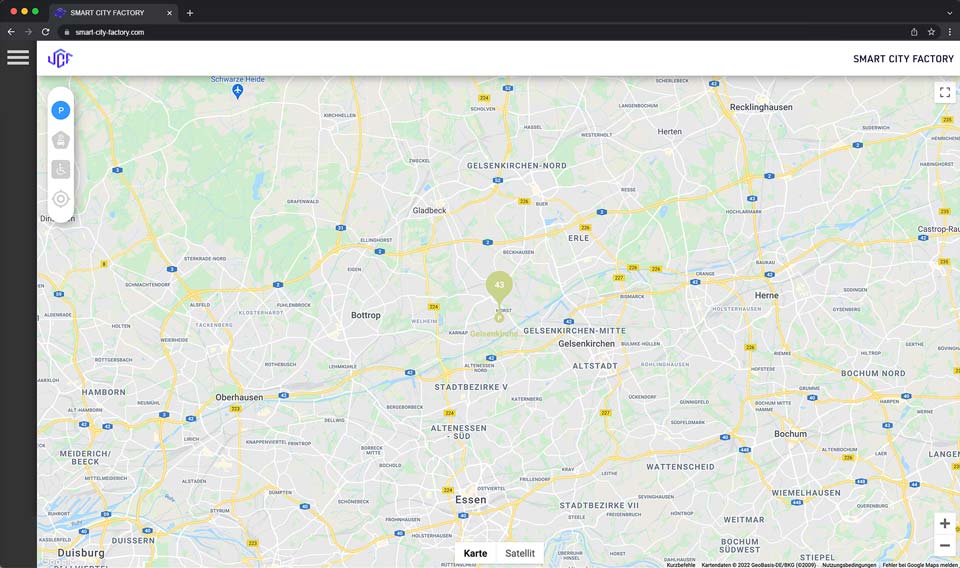Click the Gladbeck city label
This screenshot has height=568, width=960.
429,211
